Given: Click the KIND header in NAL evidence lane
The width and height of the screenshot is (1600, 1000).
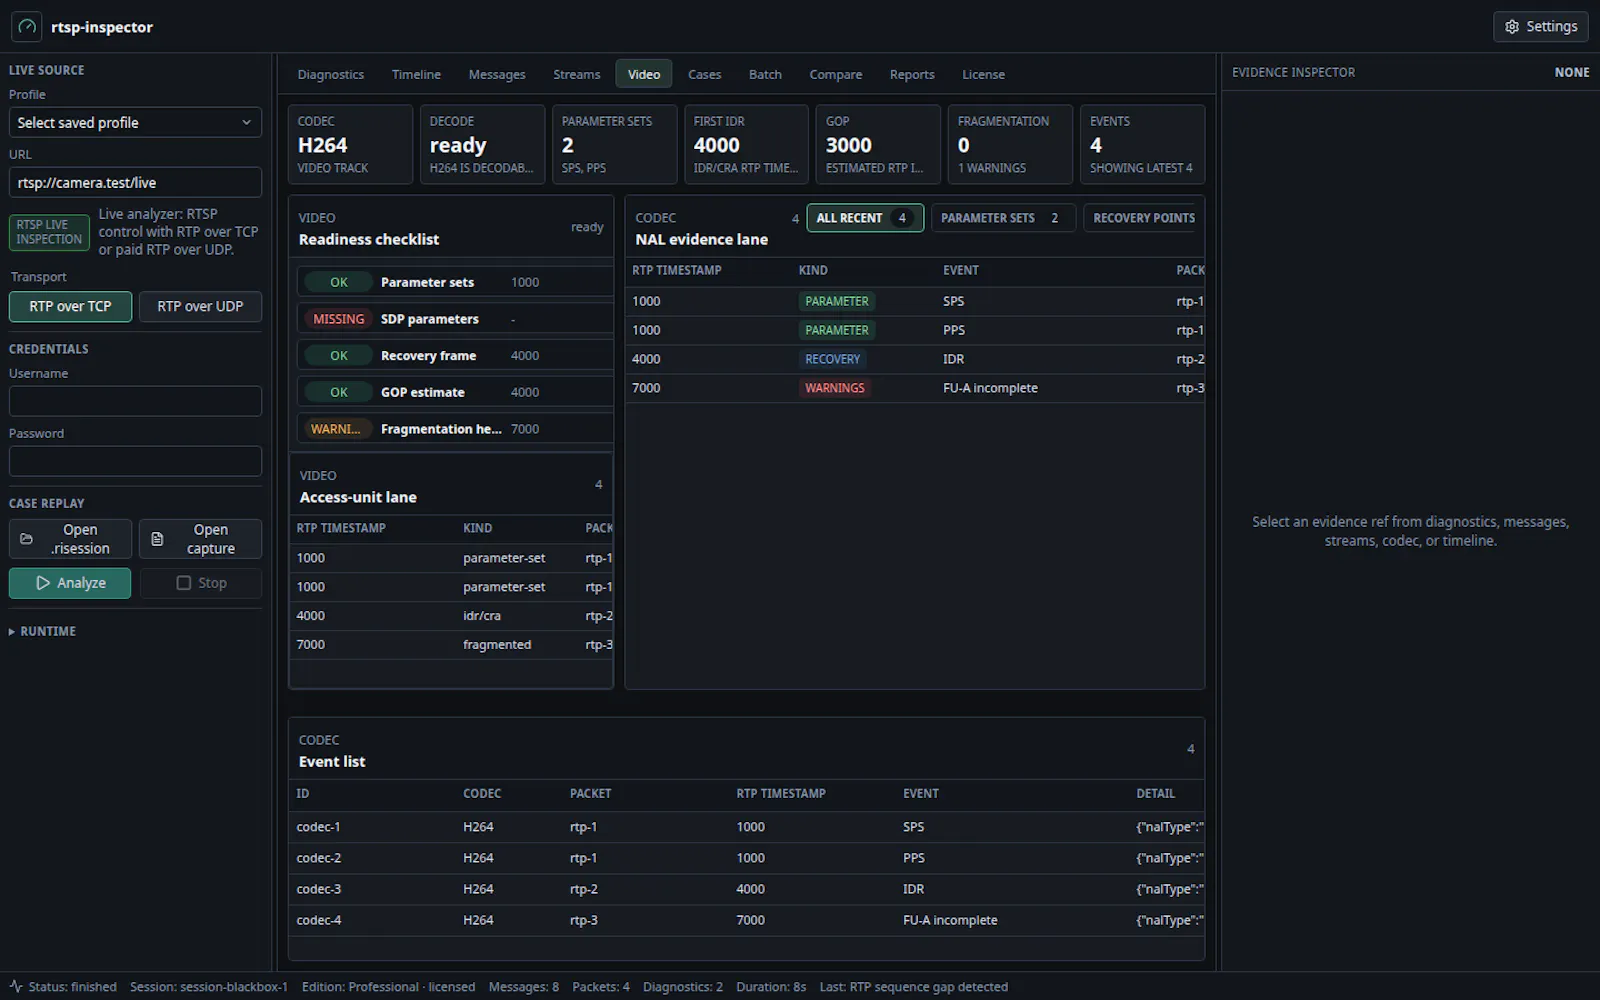Looking at the screenshot, I should pyautogui.click(x=813, y=270).
